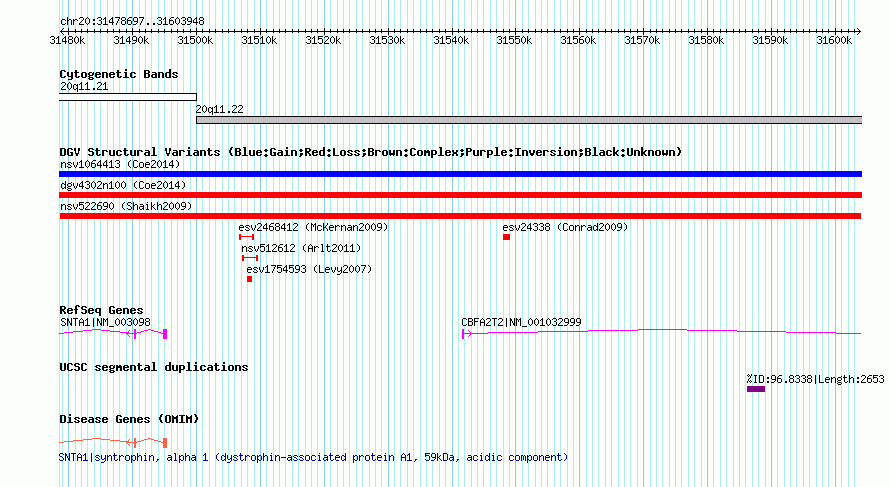This screenshot has height=487, width=890.
Task: Click the 31600k ruler tick label
Action: tap(834, 40)
